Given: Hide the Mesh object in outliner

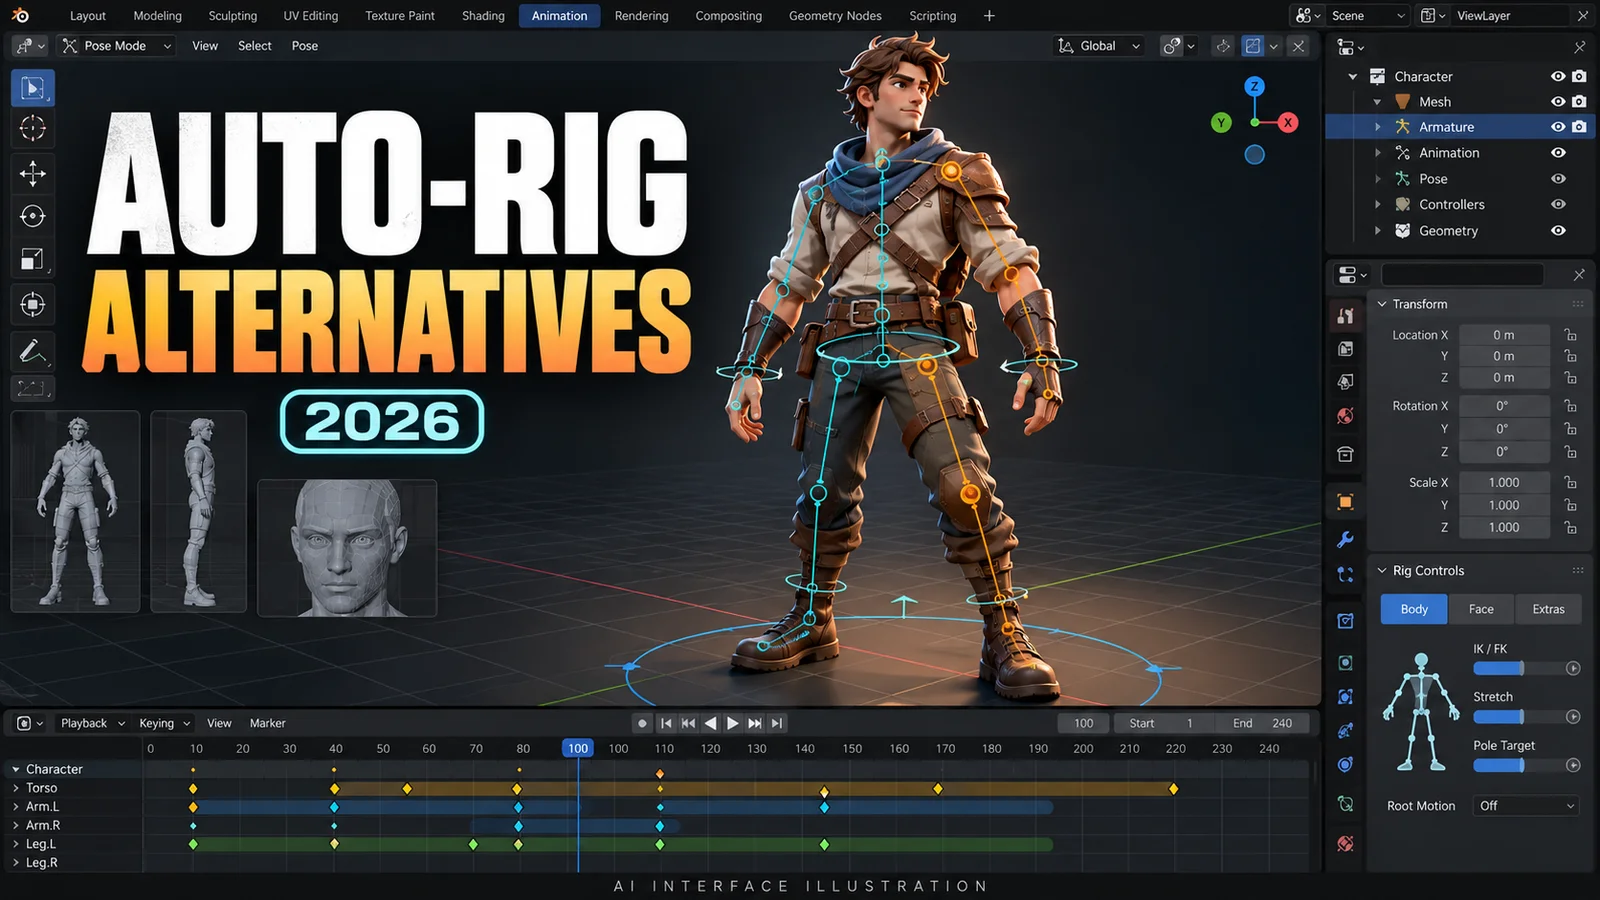Looking at the screenshot, I should (1558, 102).
